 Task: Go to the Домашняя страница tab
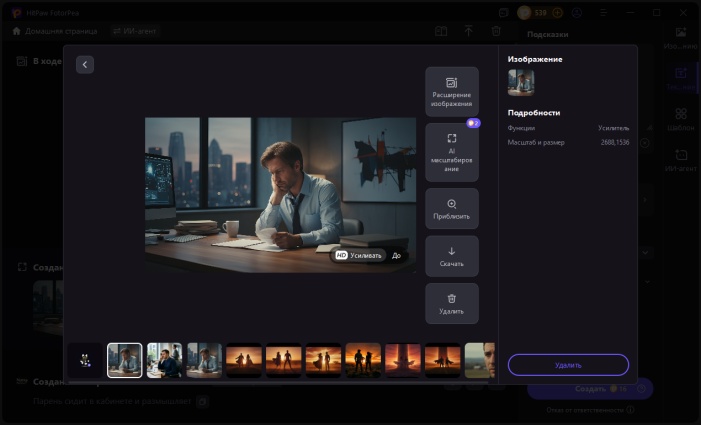point(56,31)
